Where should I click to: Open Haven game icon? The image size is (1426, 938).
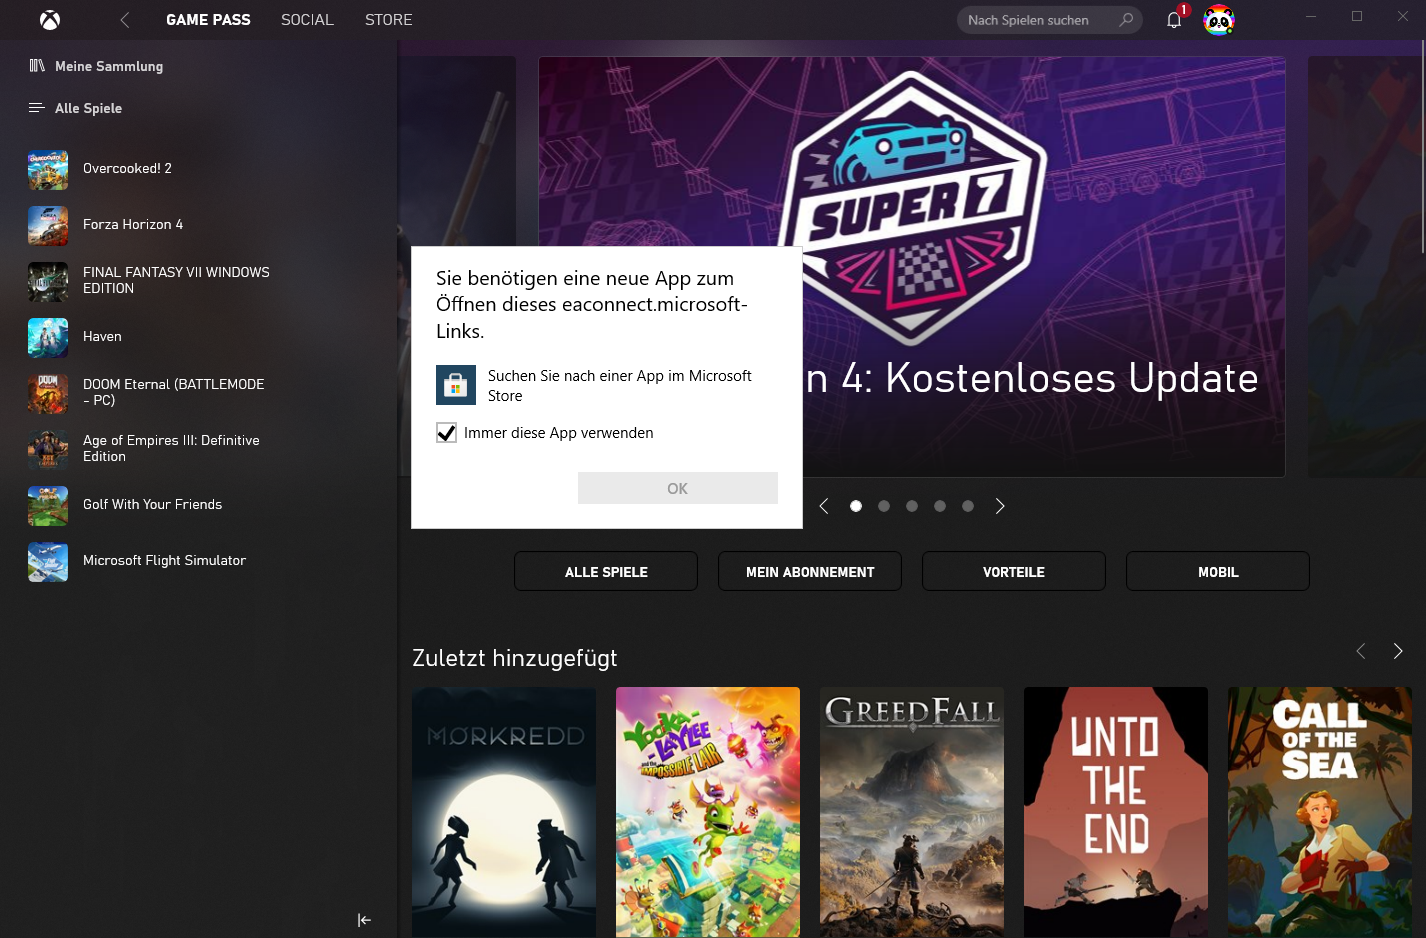tap(48, 338)
